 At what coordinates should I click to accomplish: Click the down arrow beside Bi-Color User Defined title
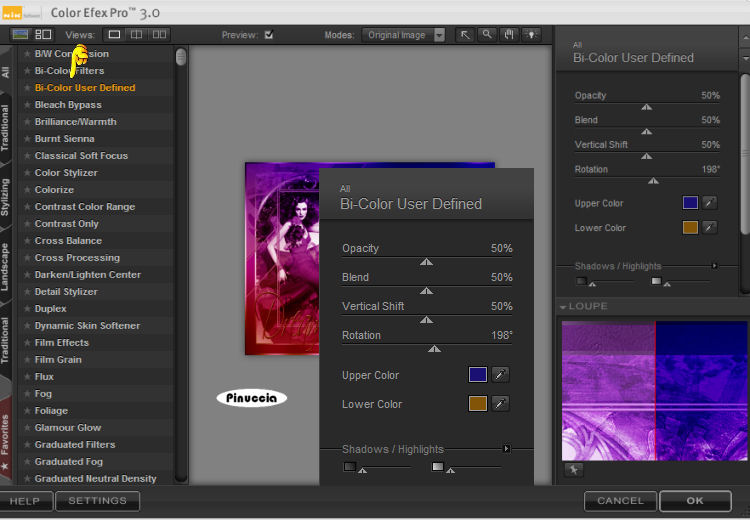(745, 58)
